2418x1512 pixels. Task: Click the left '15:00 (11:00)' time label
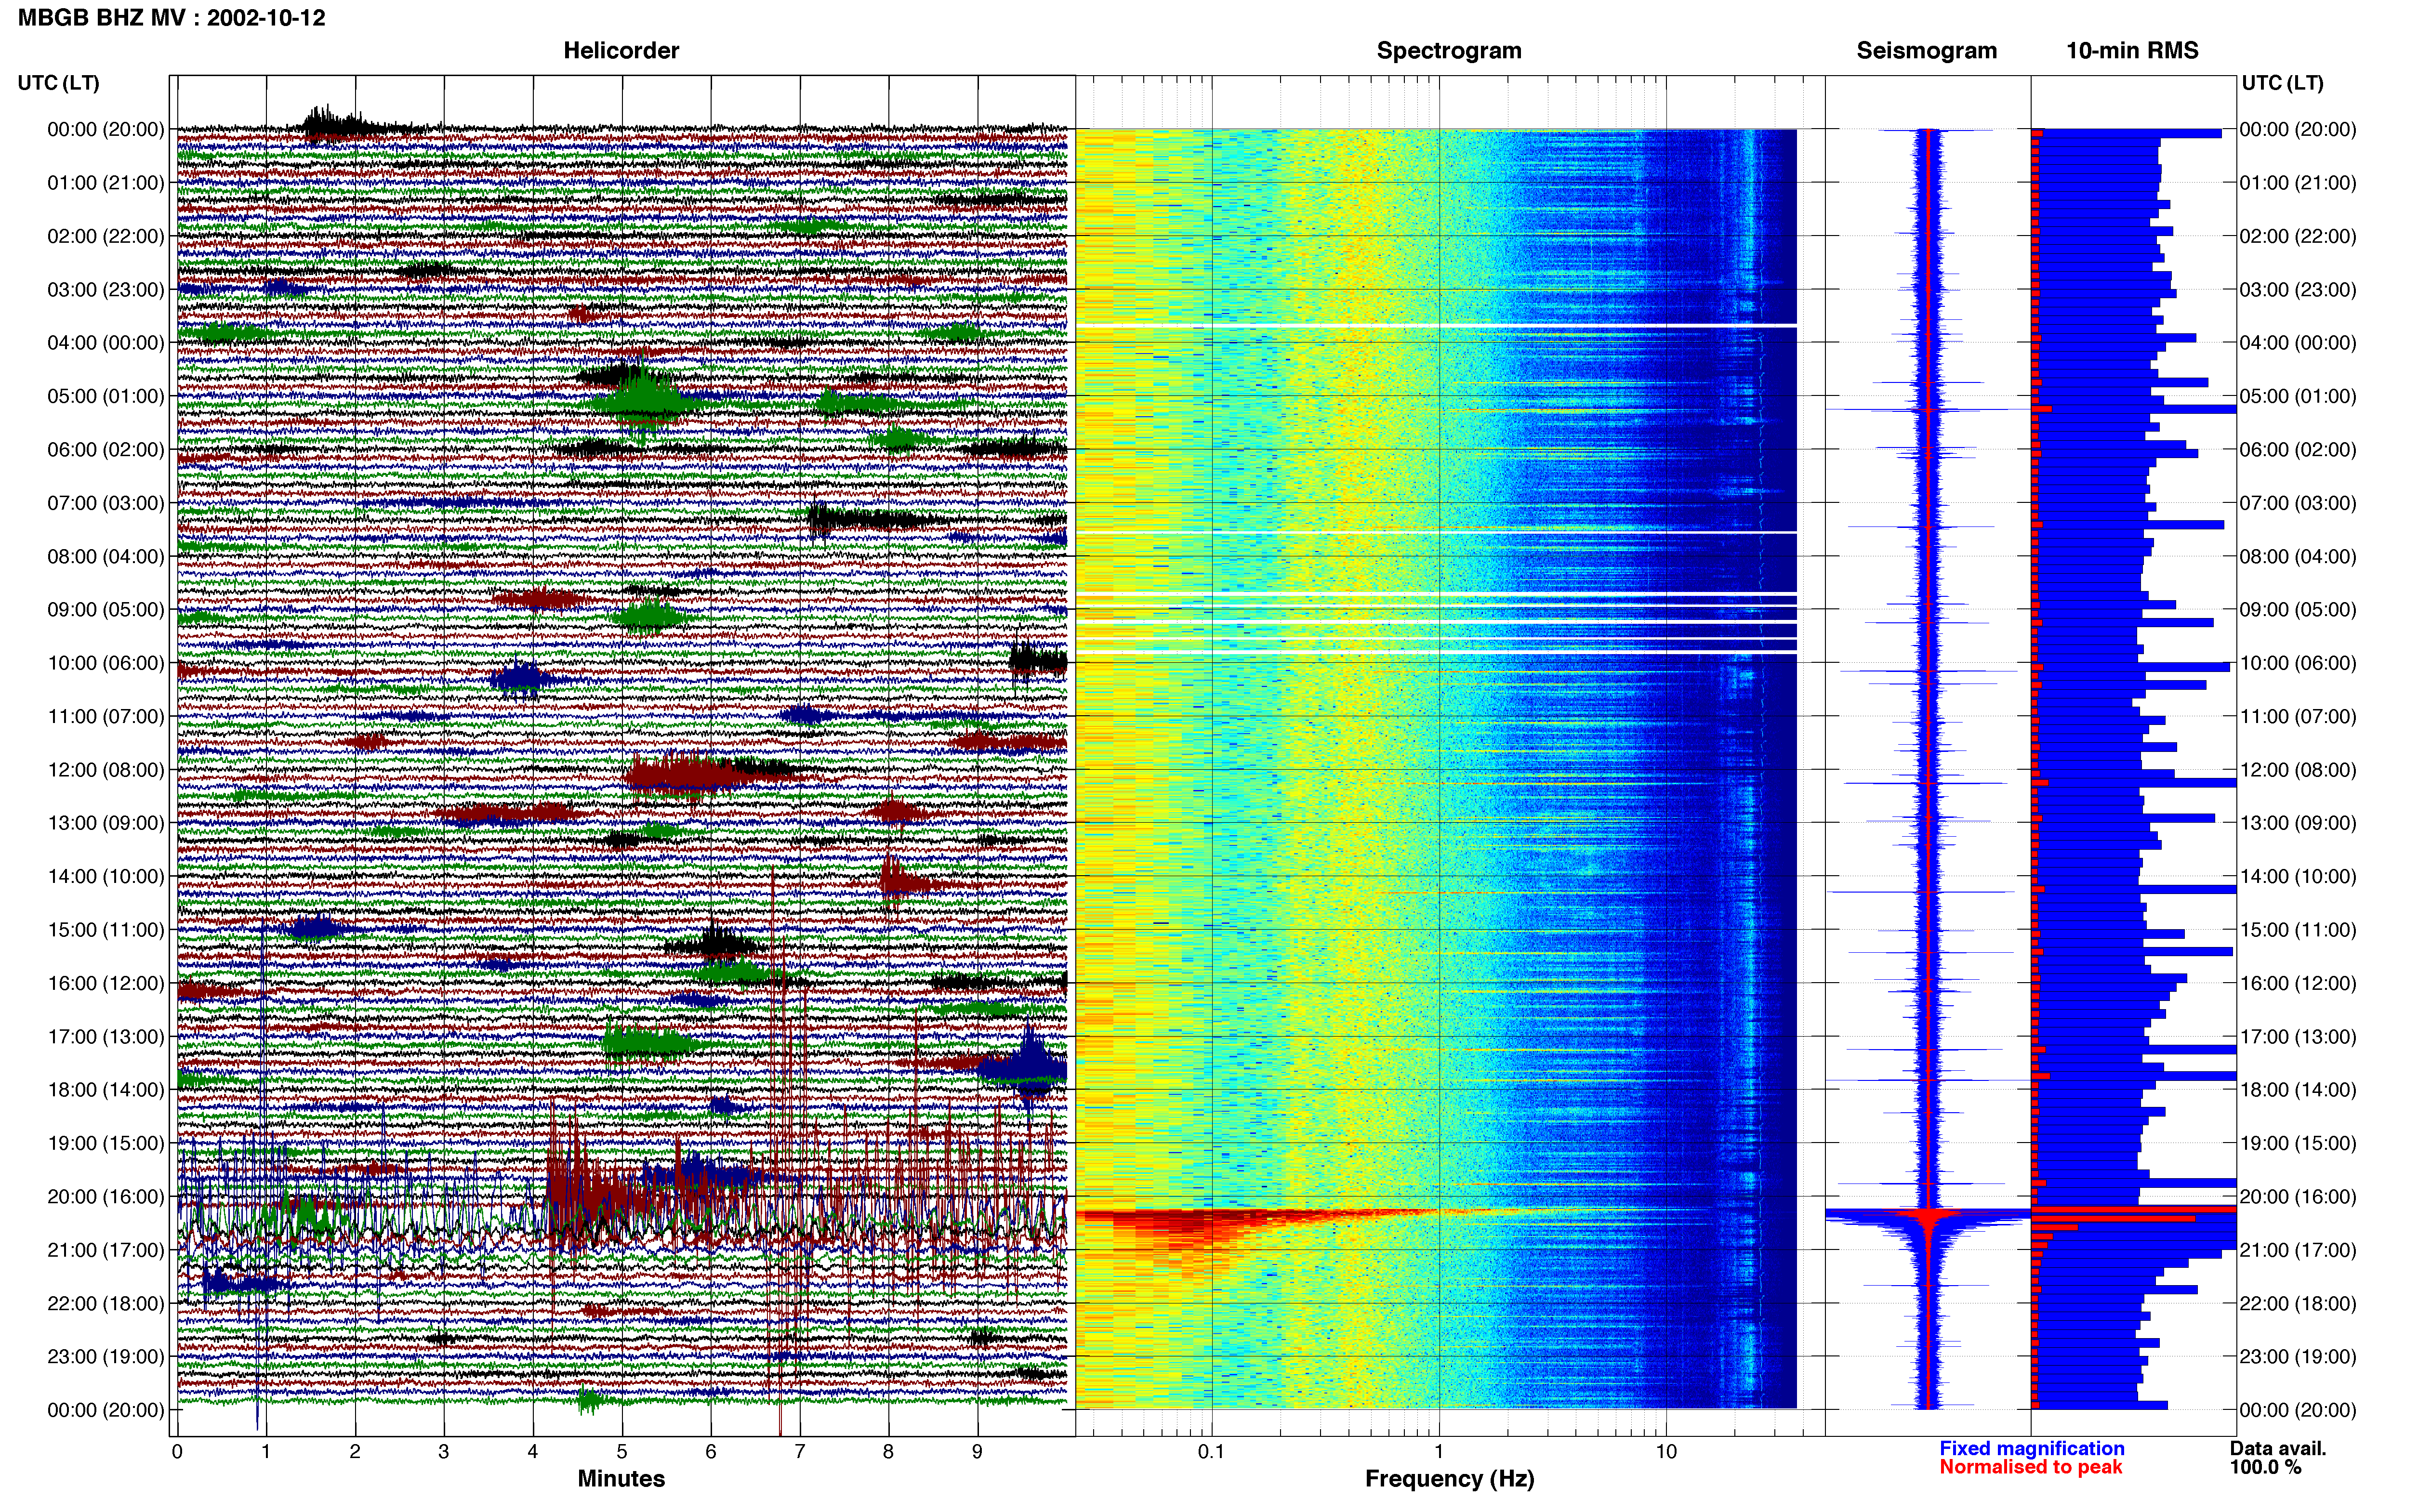pyautogui.click(x=106, y=930)
